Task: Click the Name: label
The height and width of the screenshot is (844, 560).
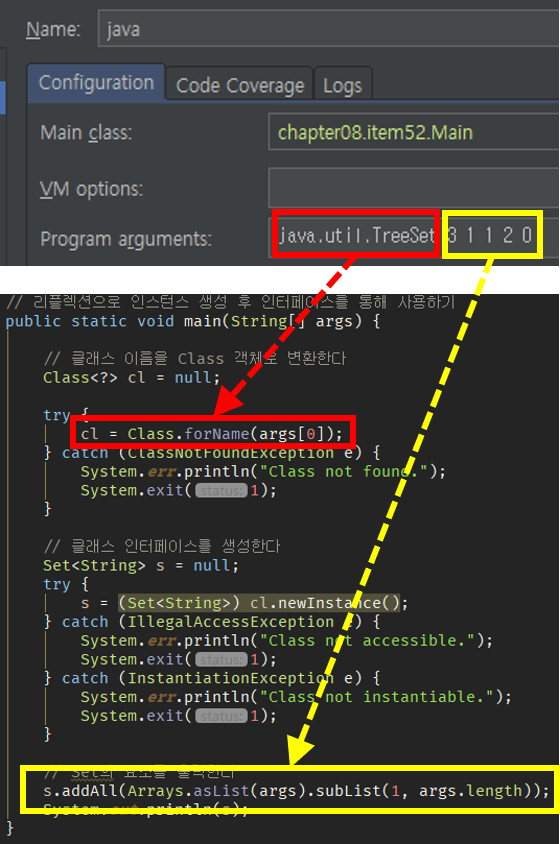Action: tap(53, 29)
